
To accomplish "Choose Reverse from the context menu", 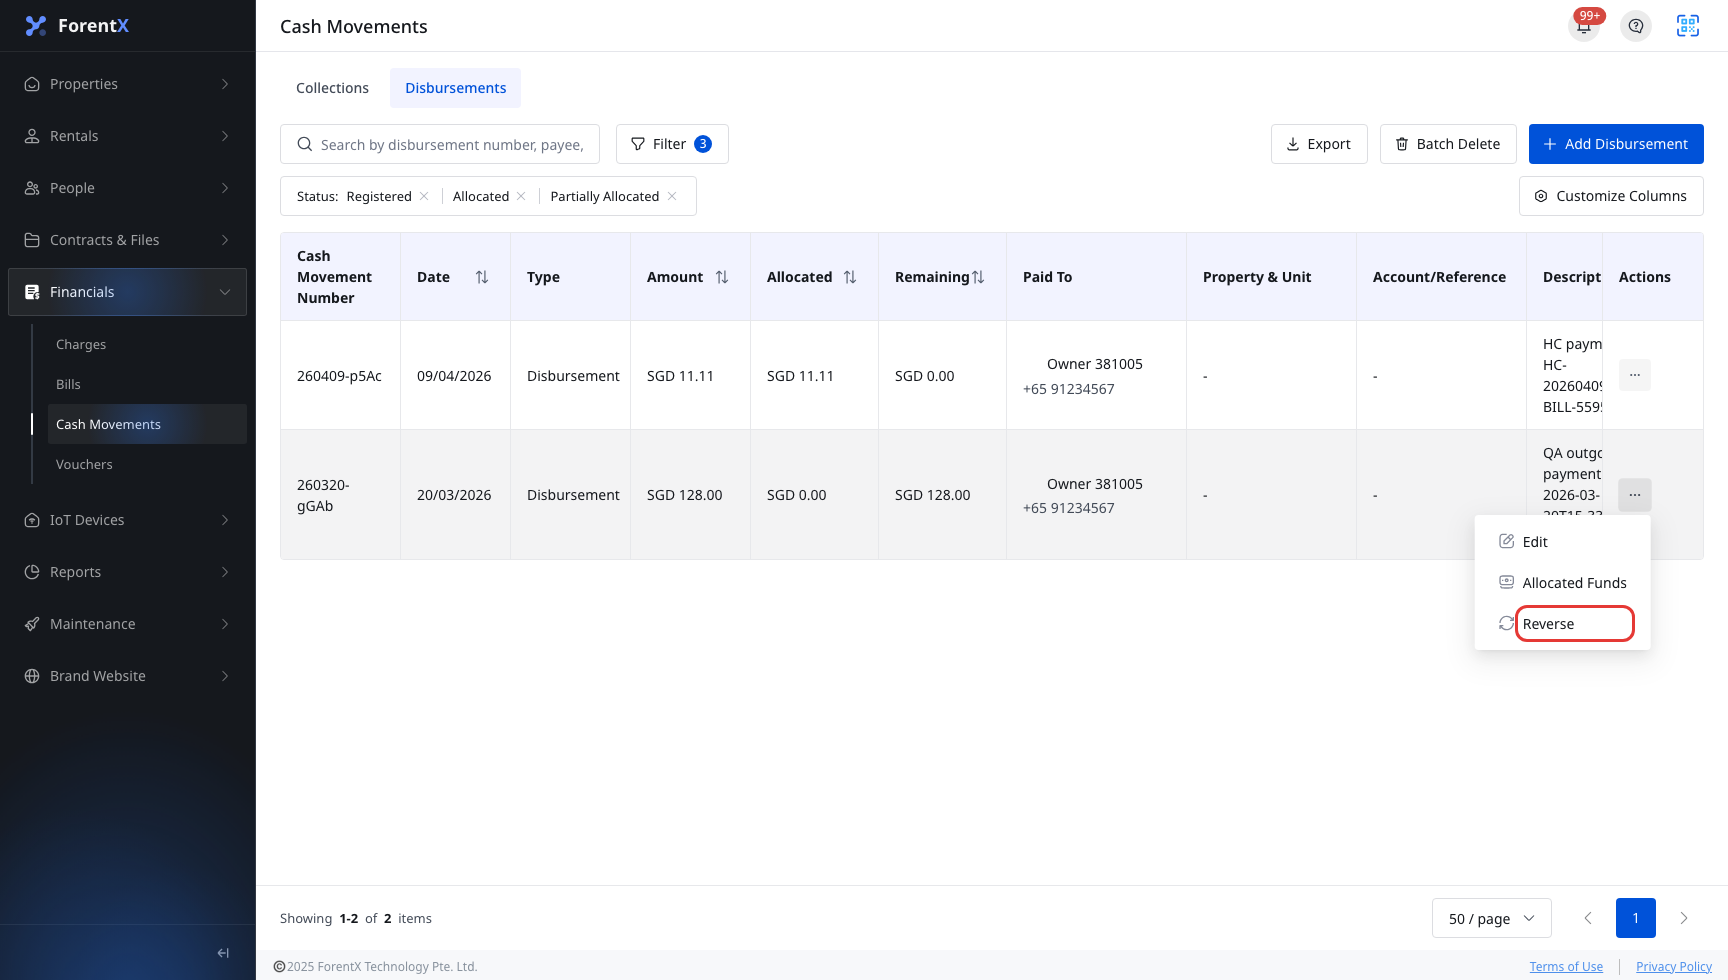I will click(x=1562, y=624).
